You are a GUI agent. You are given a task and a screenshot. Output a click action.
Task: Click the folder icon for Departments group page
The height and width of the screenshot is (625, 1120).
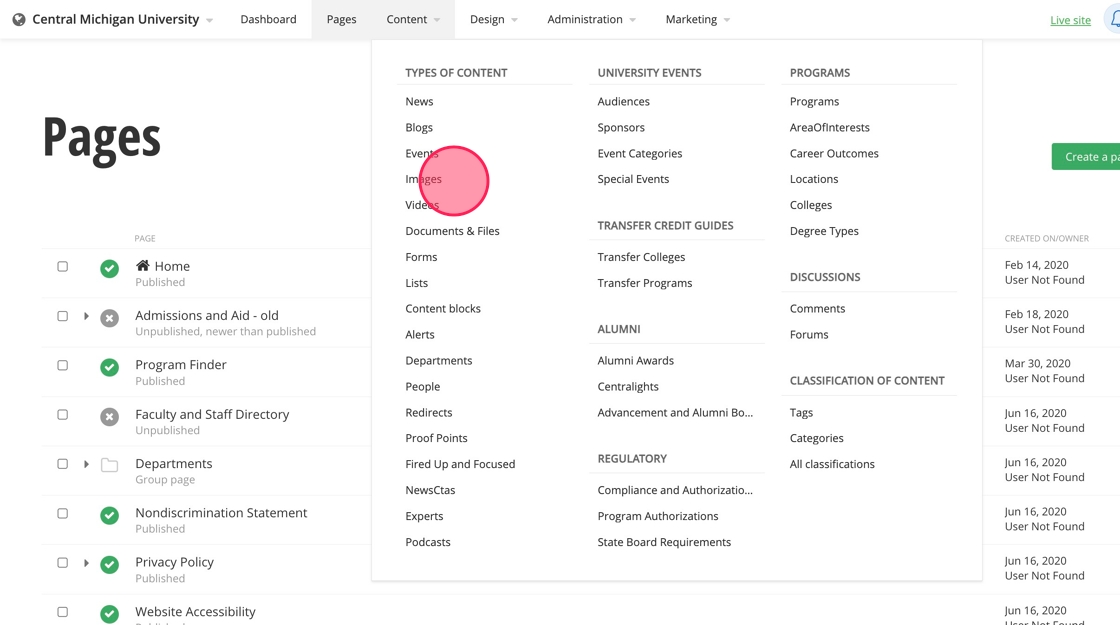[110, 465]
